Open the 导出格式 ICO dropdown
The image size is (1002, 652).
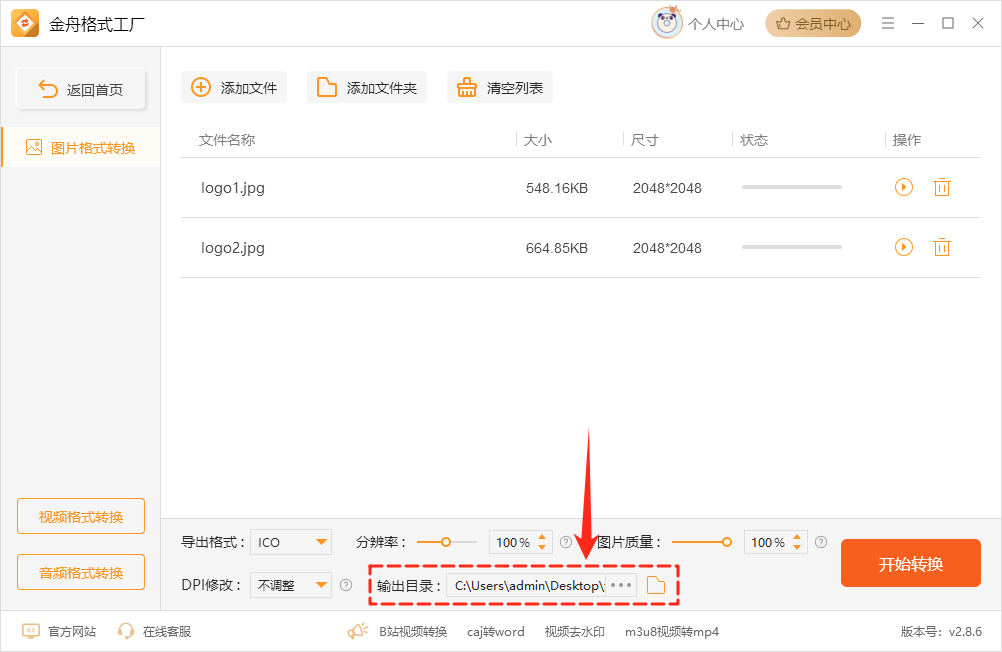[x=290, y=541]
